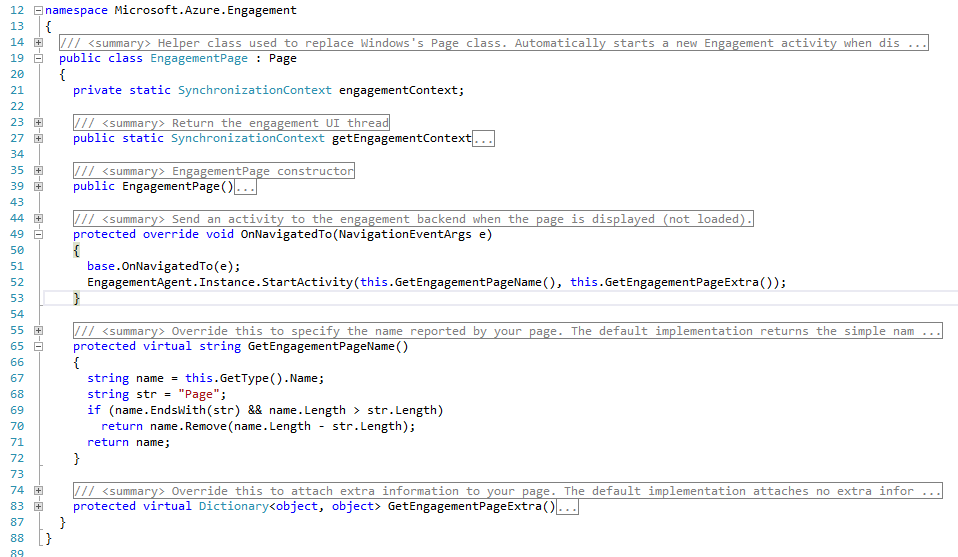Screen dimensions: 958x557
Task: Expand the getEngagementContext method body
Action: click(38, 138)
